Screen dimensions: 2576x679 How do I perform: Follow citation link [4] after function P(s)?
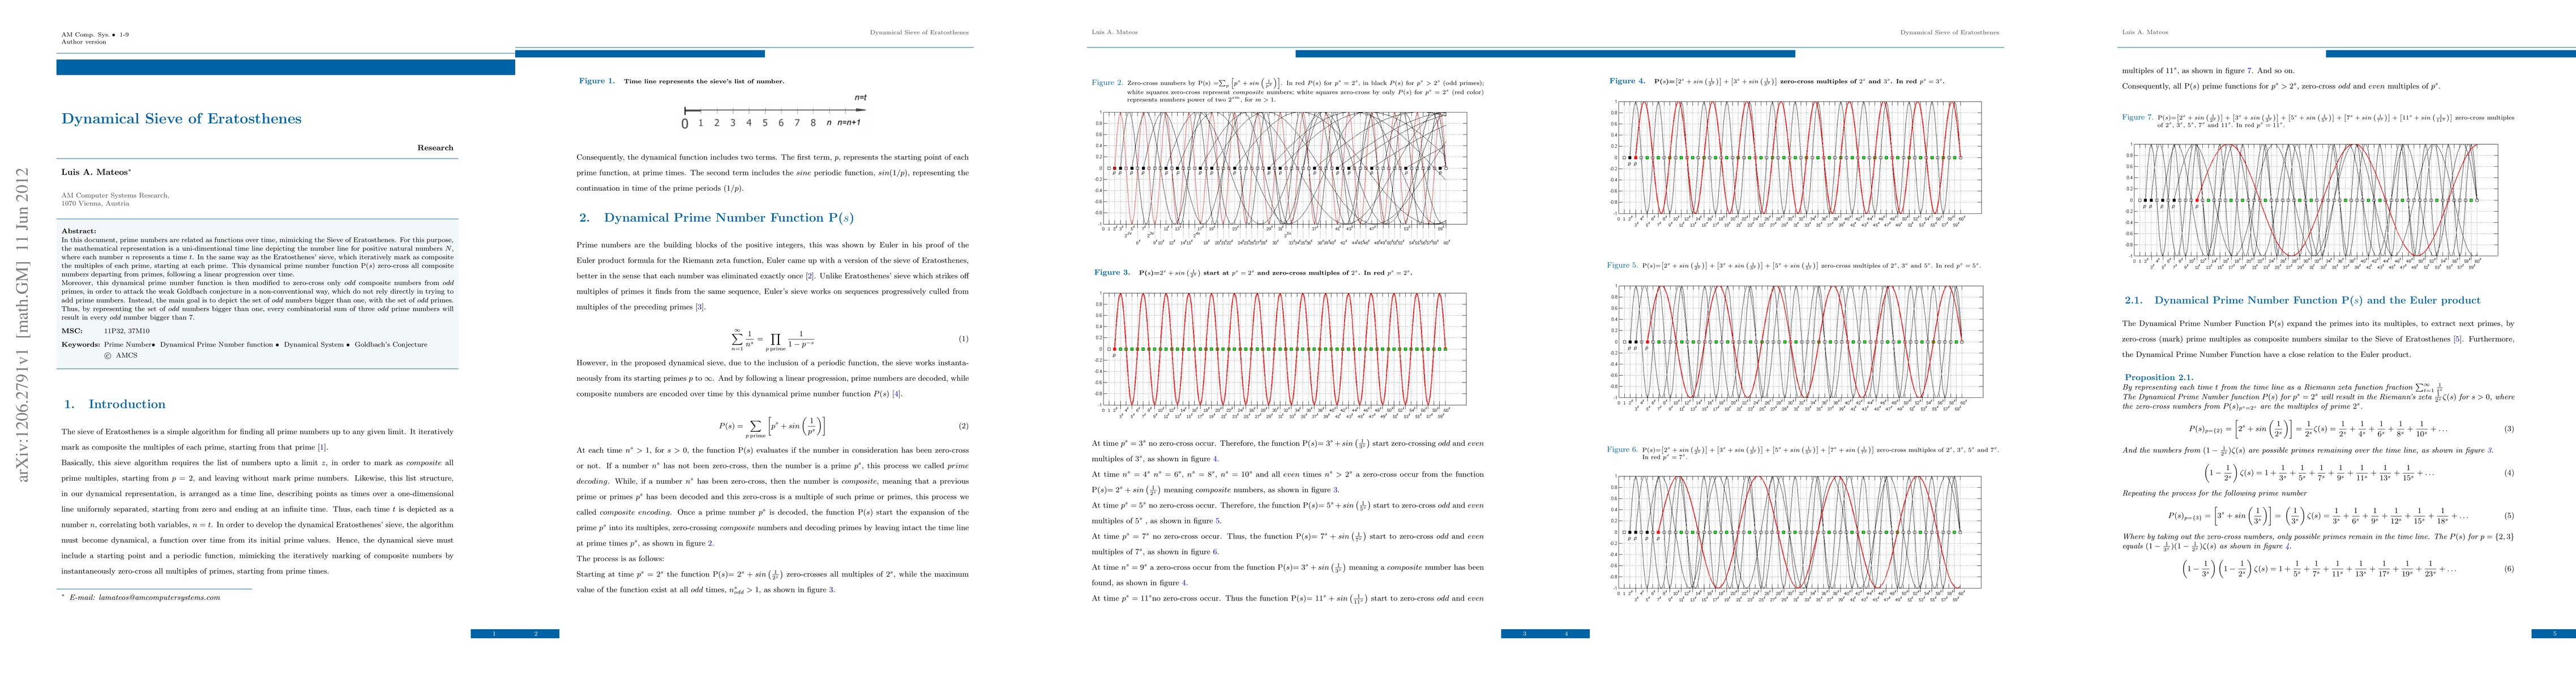click(897, 394)
